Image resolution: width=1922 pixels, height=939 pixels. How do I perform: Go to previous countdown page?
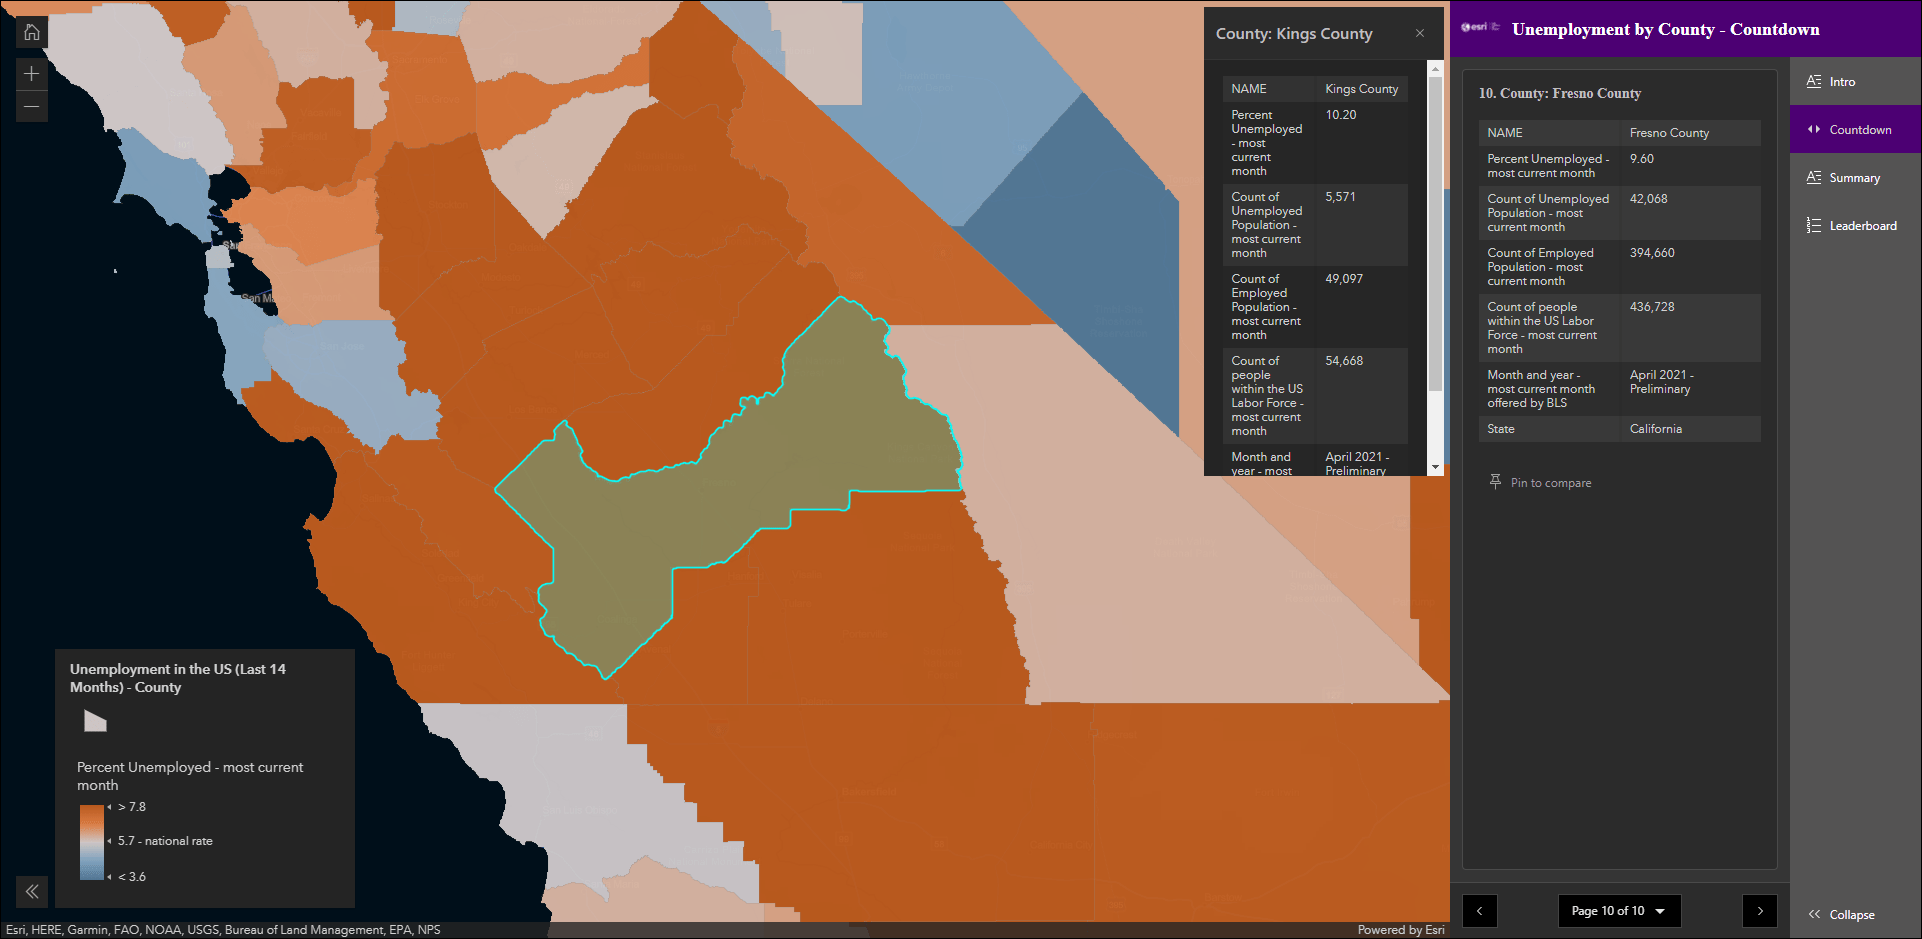[1480, 911]
